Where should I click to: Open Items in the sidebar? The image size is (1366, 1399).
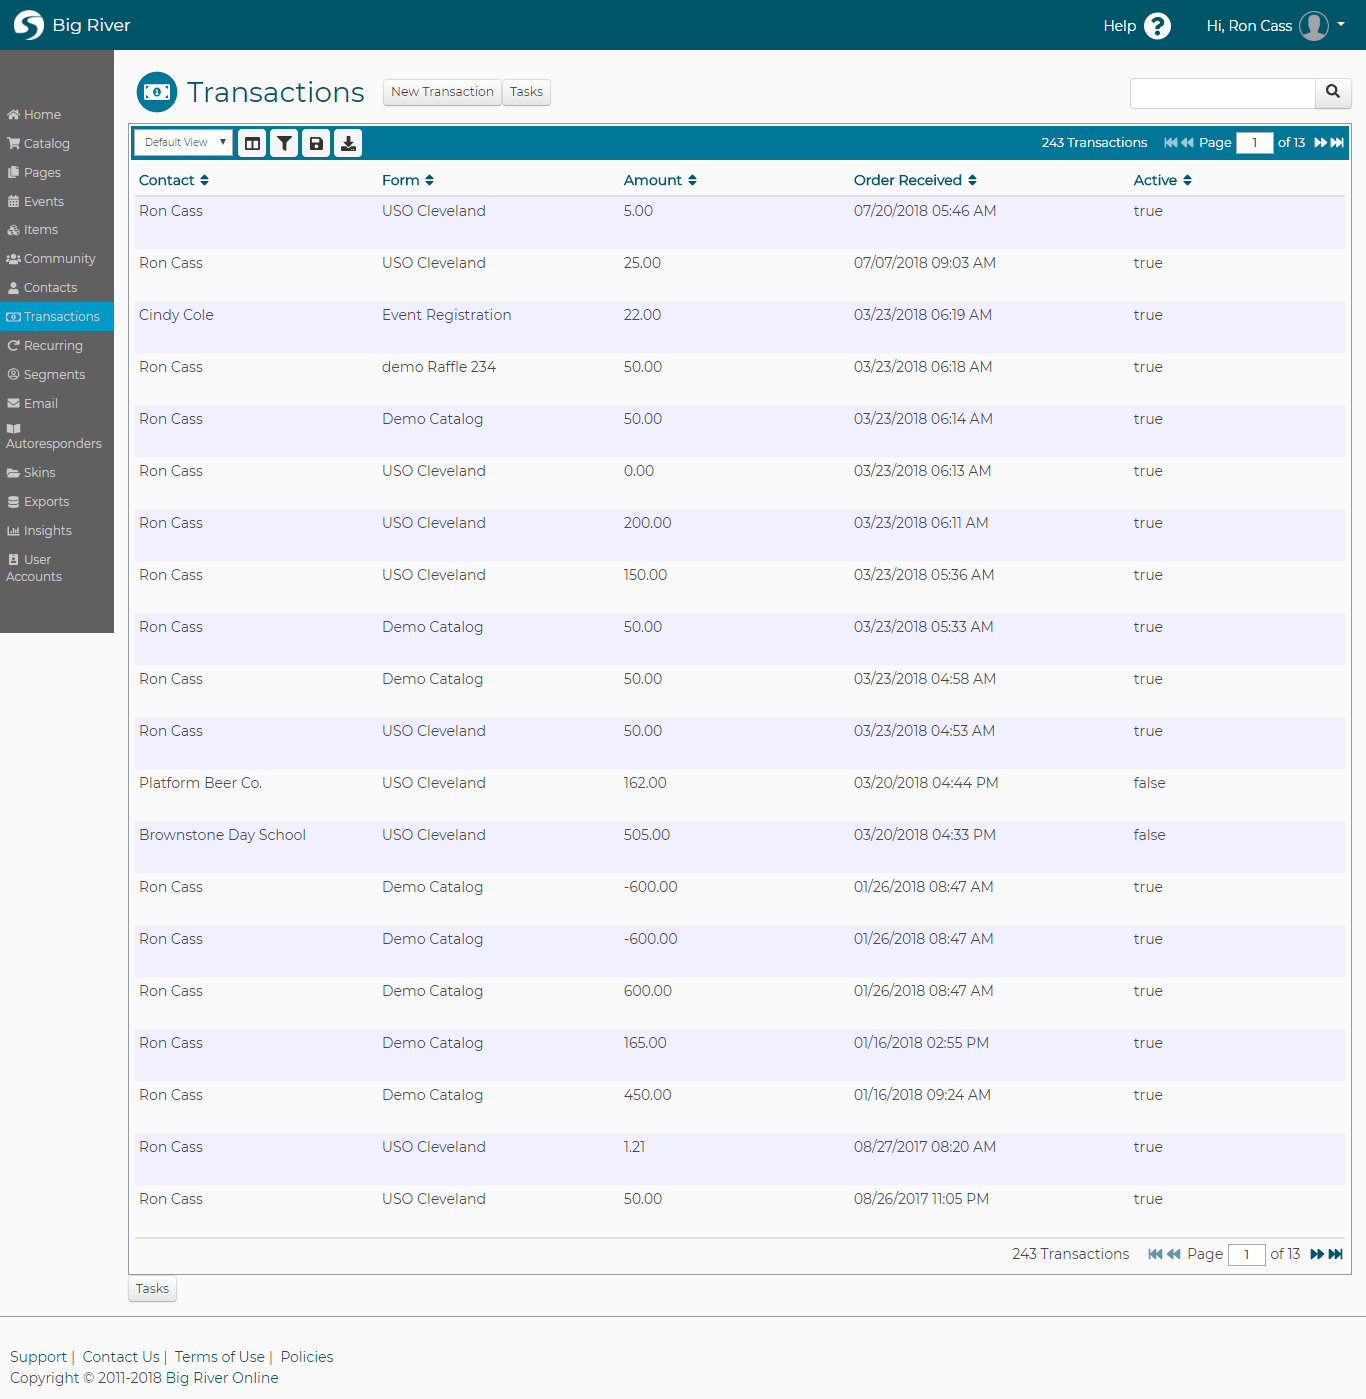point(57,230)
